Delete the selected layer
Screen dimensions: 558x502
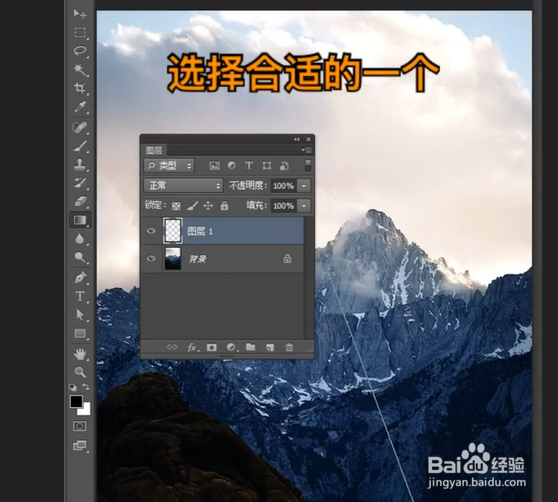(x=289, y=347)
